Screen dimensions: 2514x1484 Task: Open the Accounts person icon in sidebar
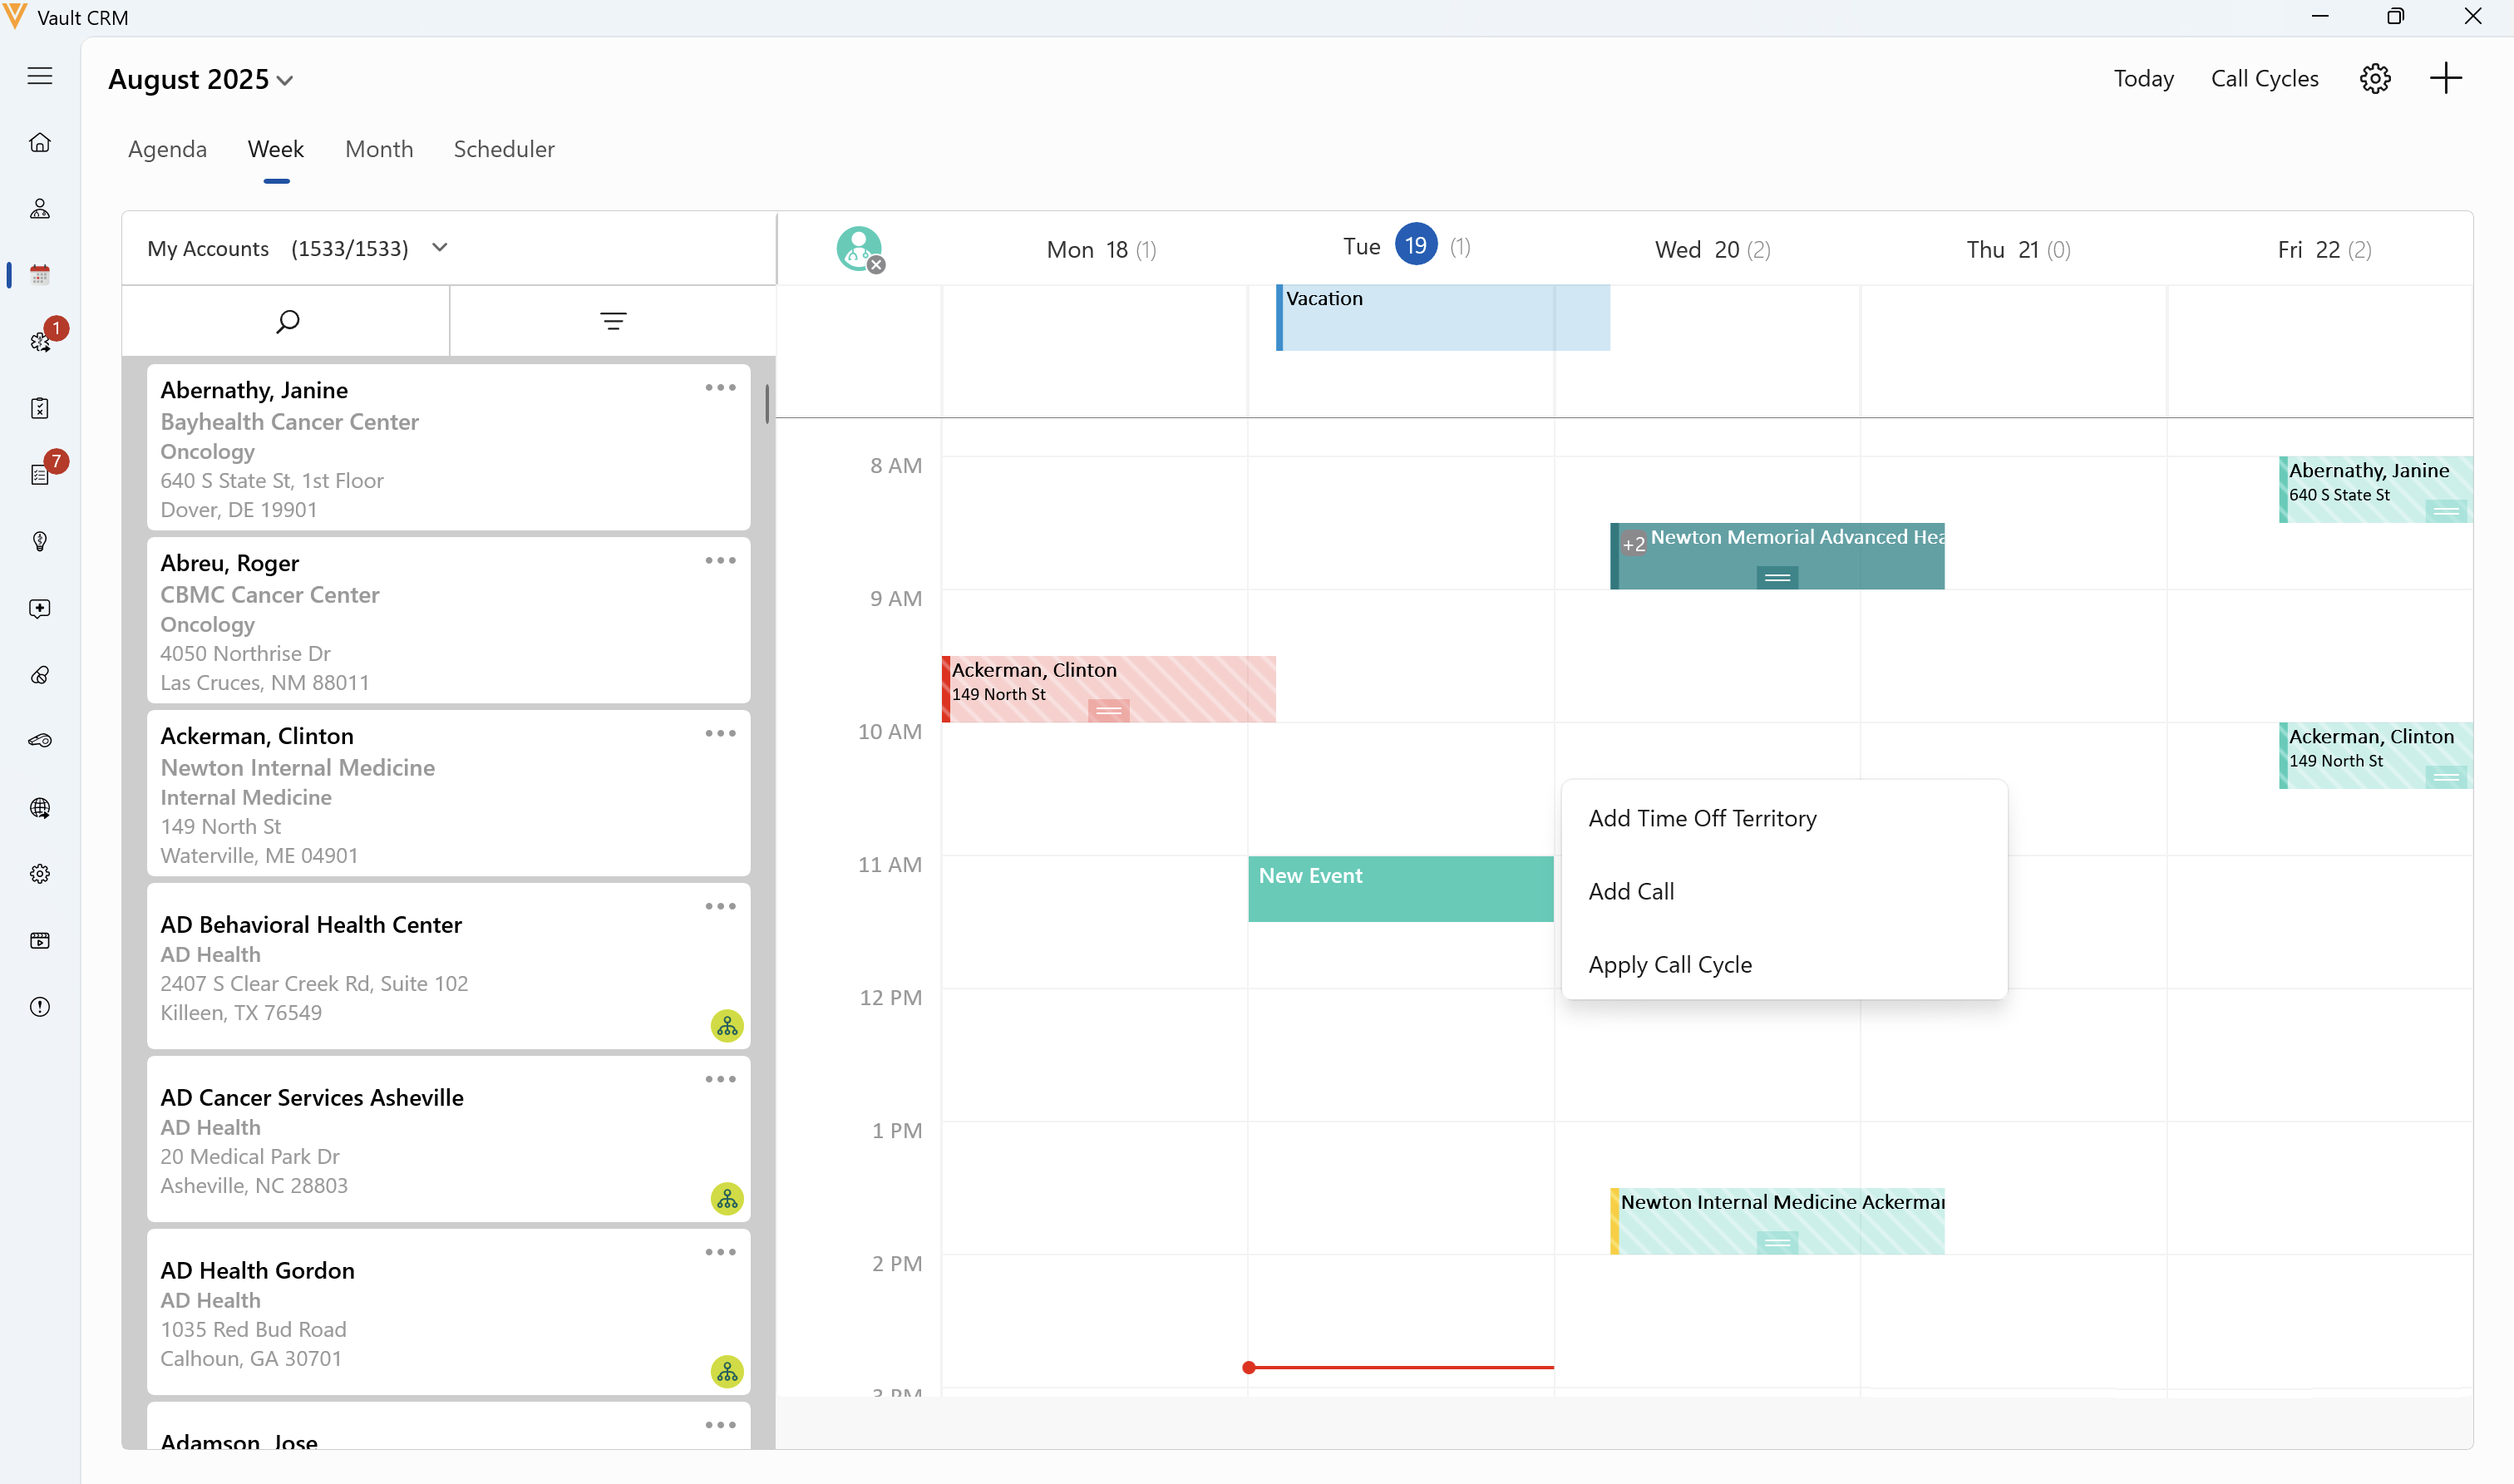pyautogui.click(x=40, y=209)
